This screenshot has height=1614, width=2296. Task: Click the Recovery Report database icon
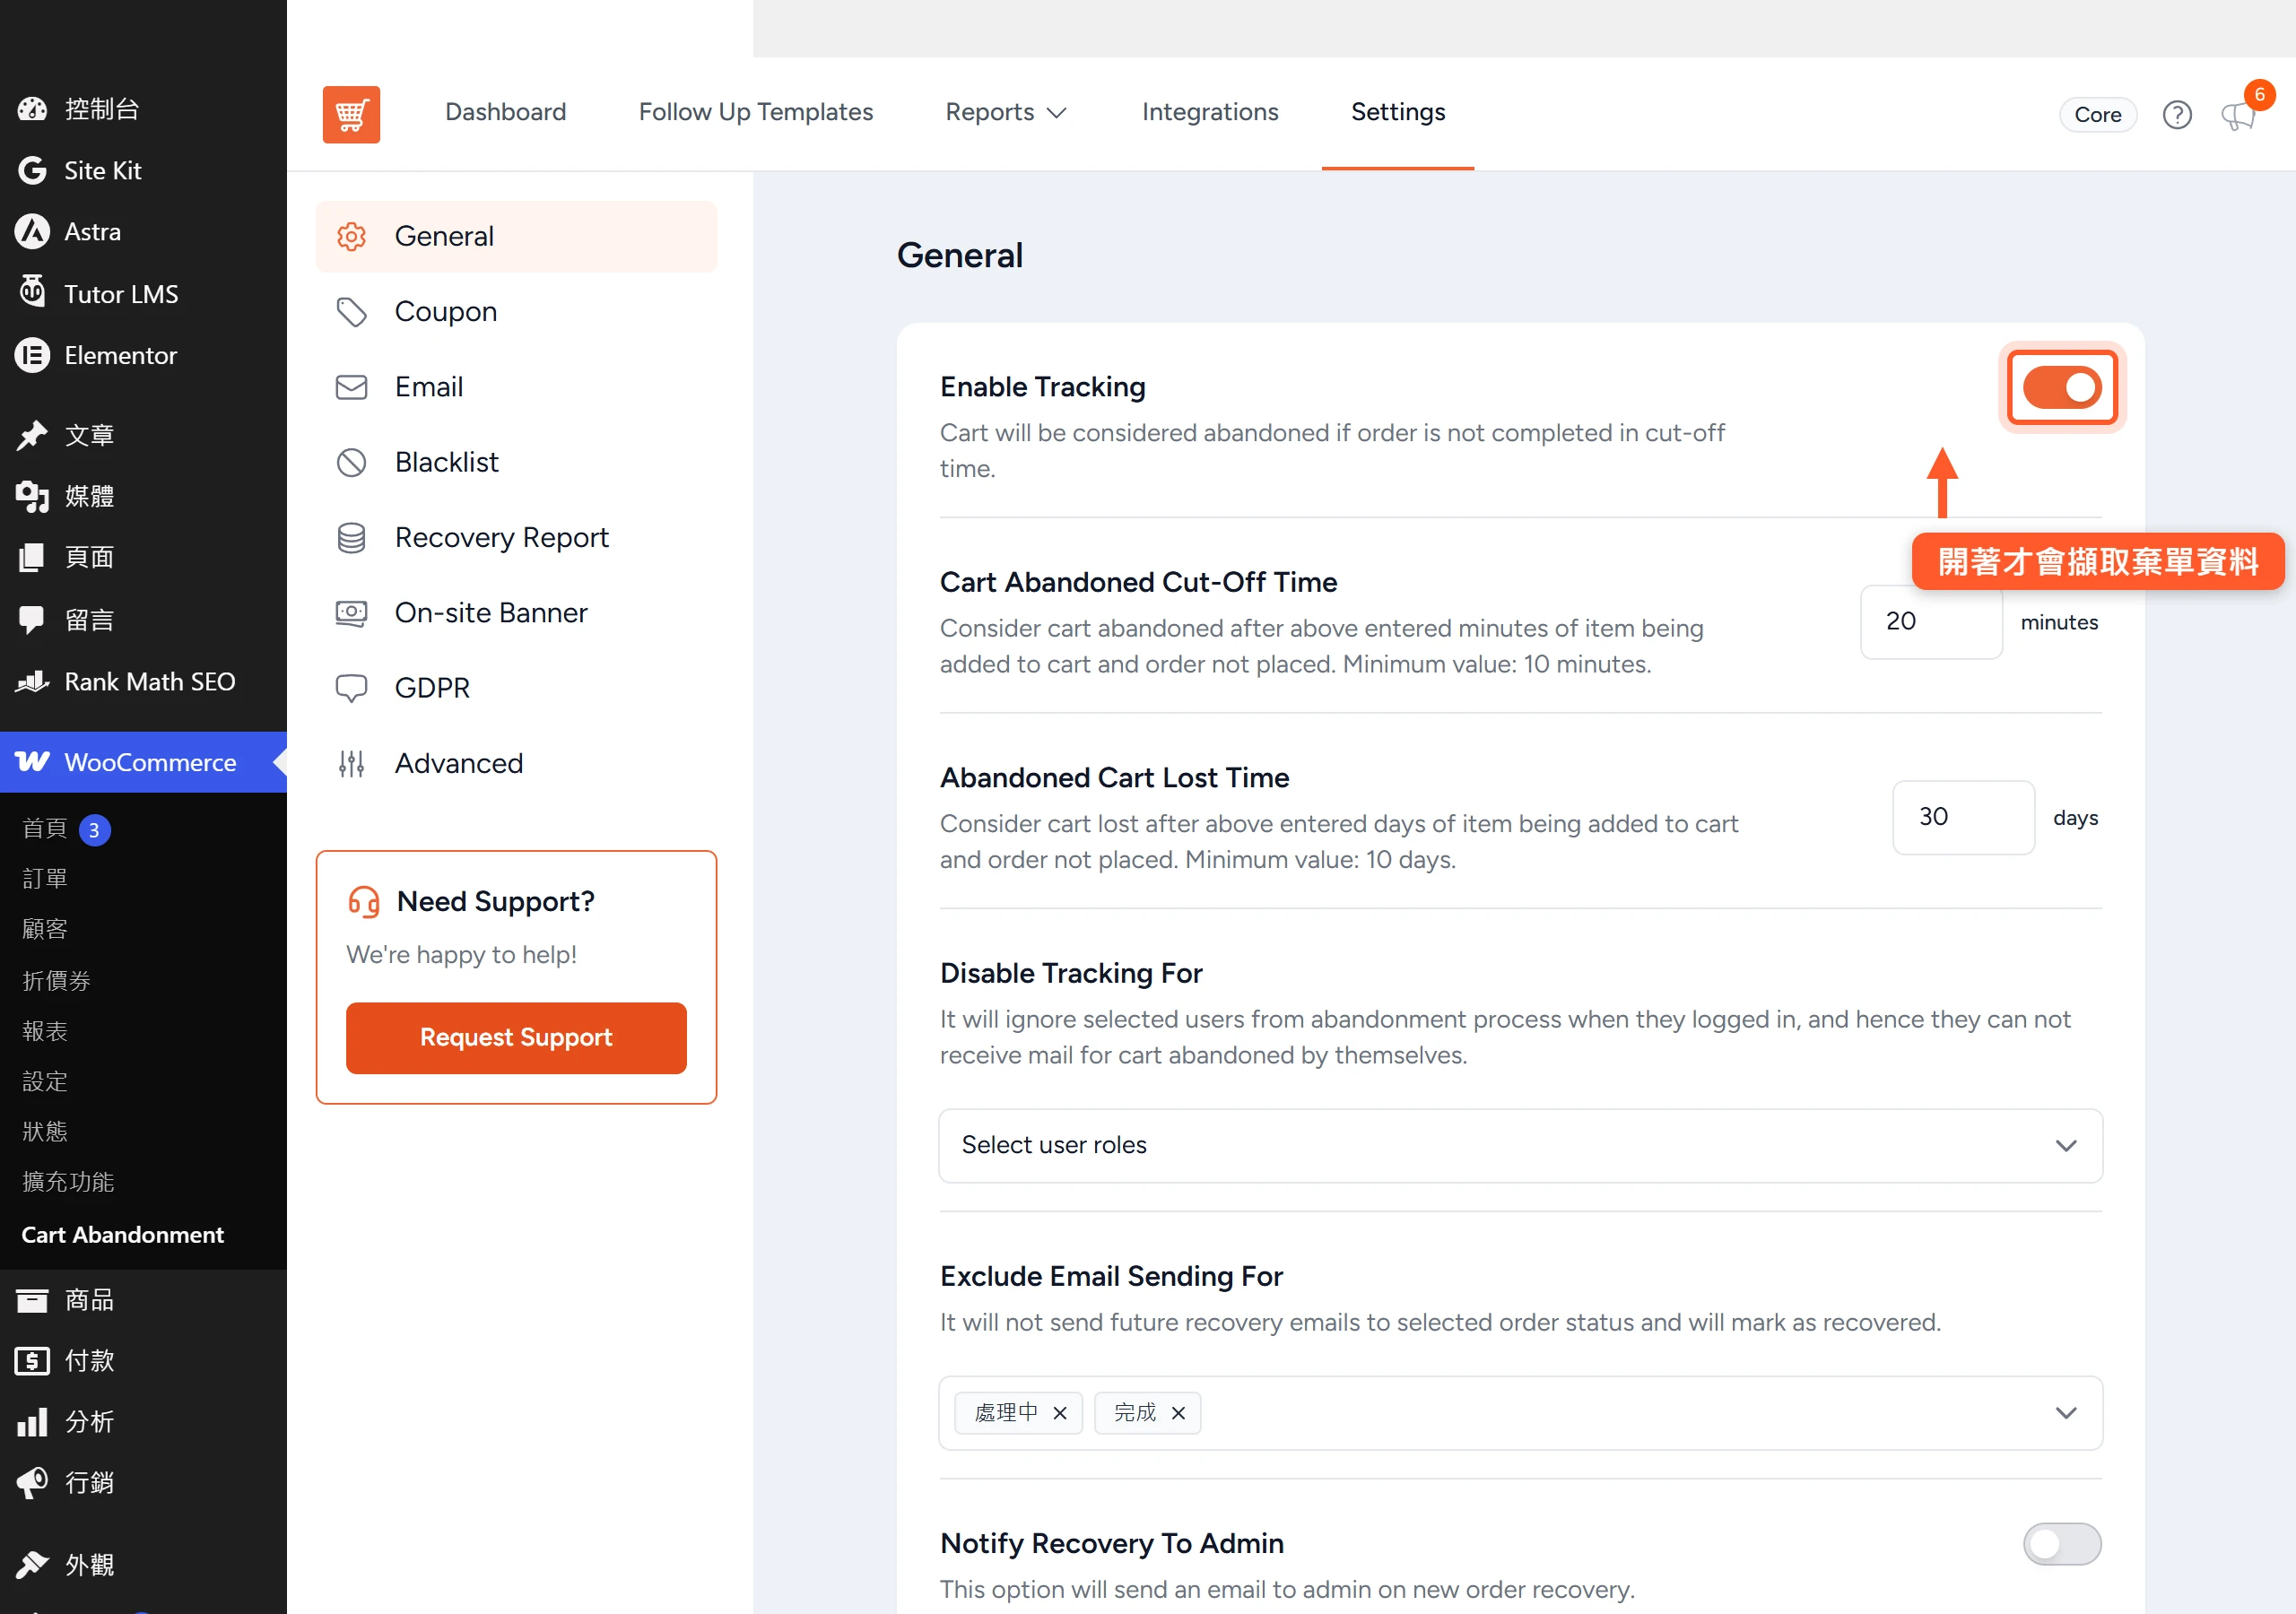(x=351, y=538)
